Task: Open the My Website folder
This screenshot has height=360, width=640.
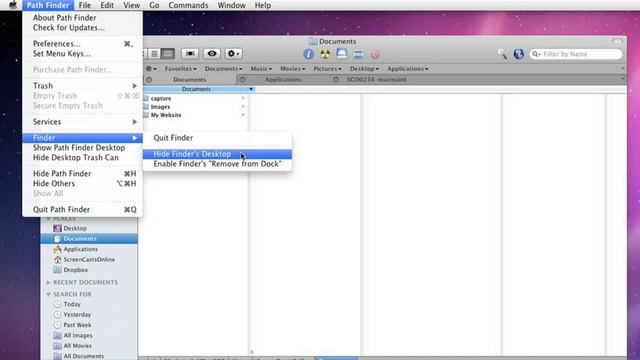Action: click(166, 115)
